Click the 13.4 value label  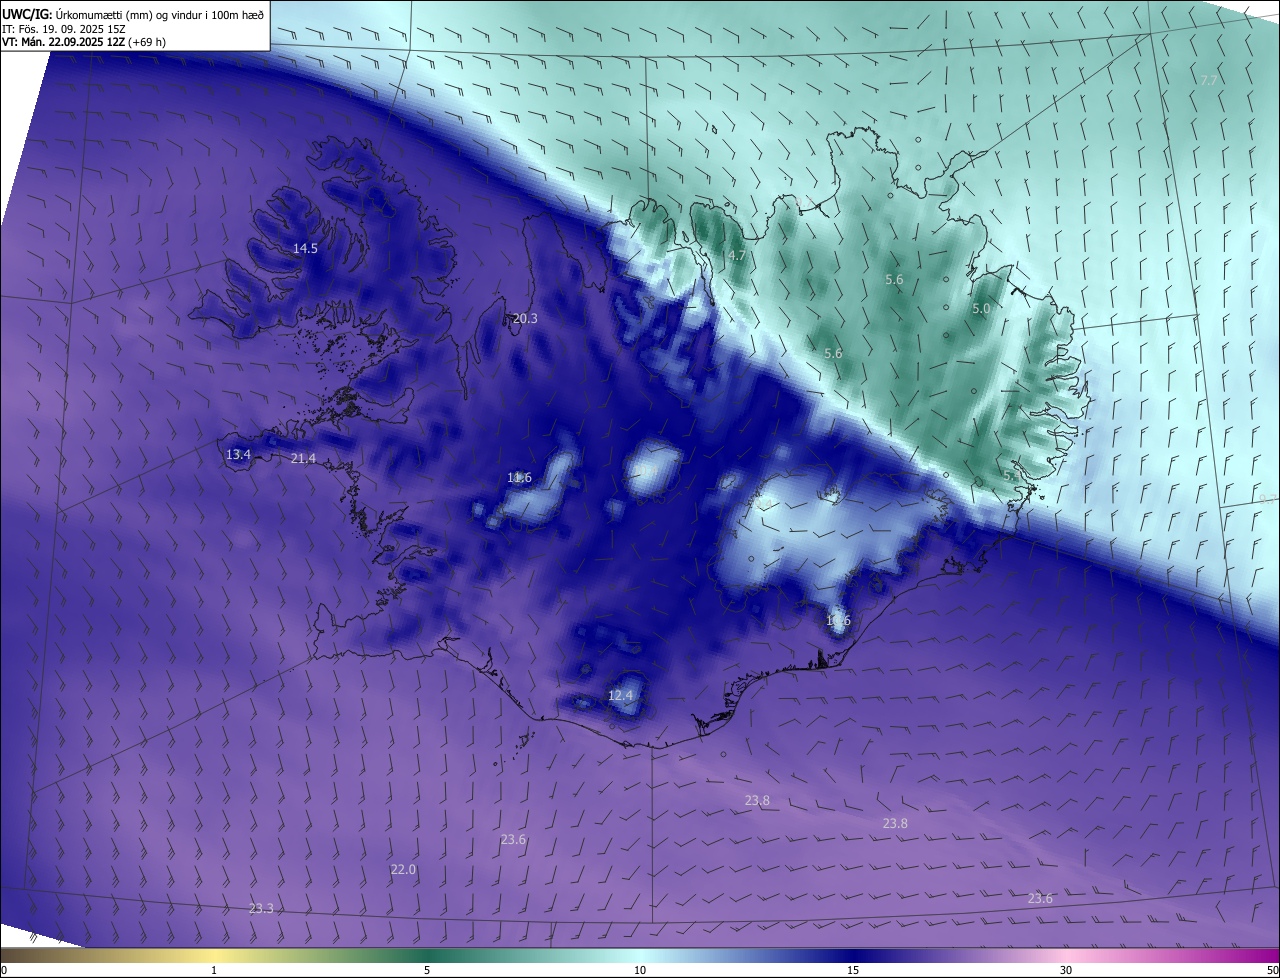(x=238, y=454)
